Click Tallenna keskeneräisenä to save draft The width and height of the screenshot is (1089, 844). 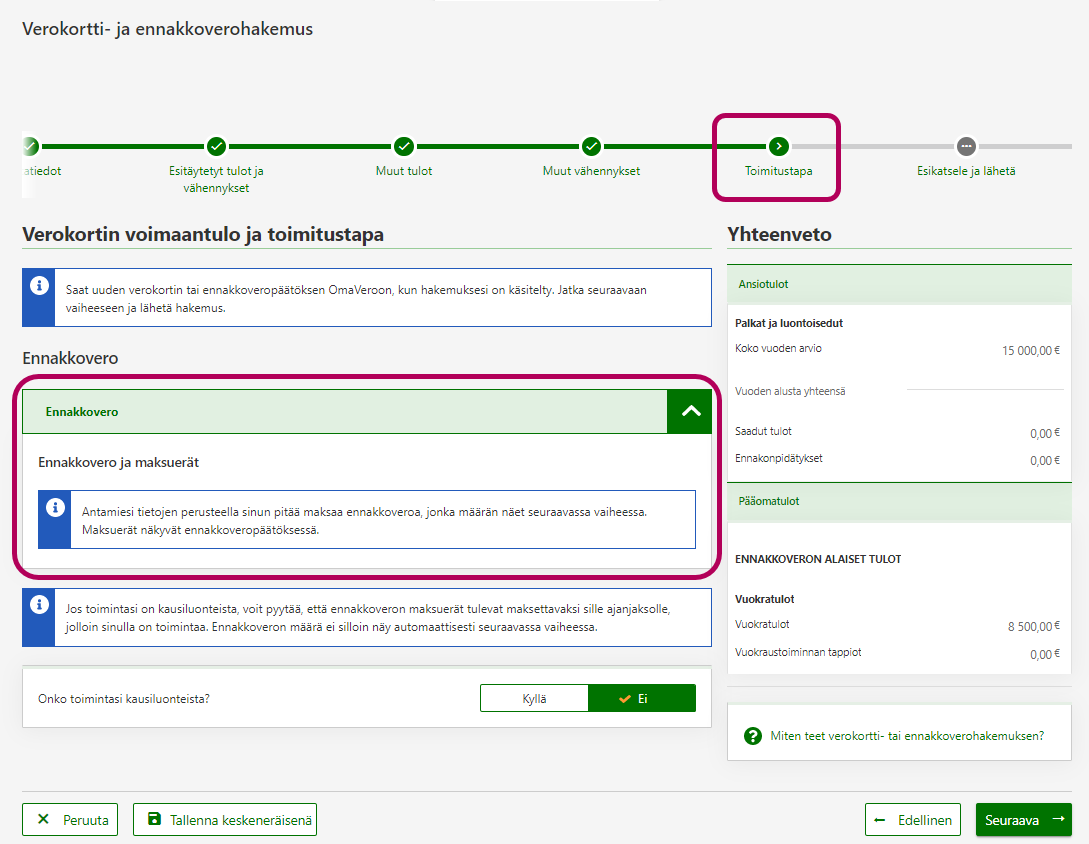point(225,820)
